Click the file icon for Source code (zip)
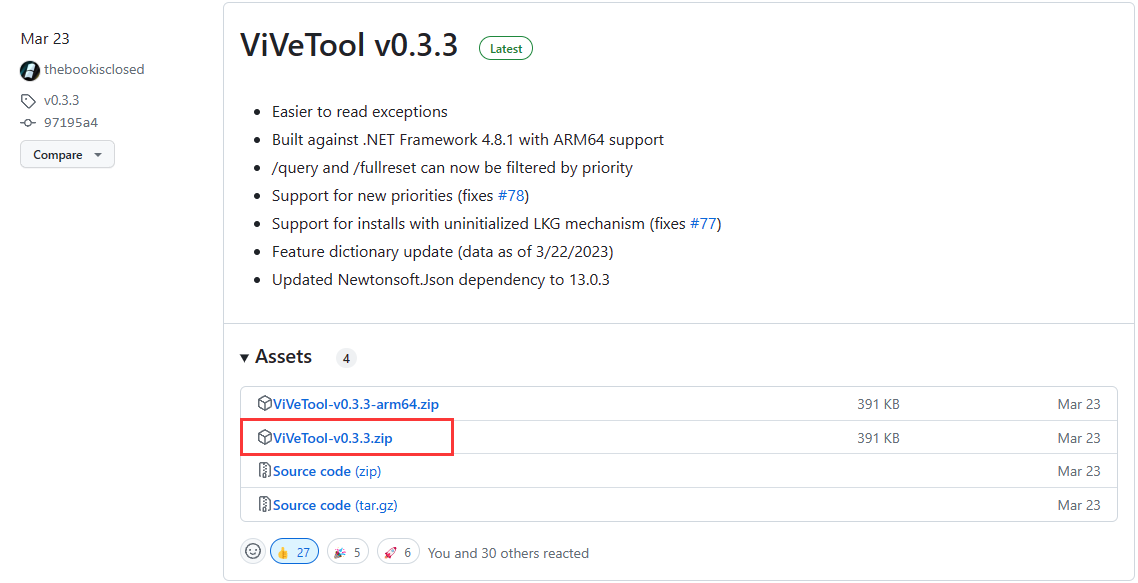 click(265, 471)
